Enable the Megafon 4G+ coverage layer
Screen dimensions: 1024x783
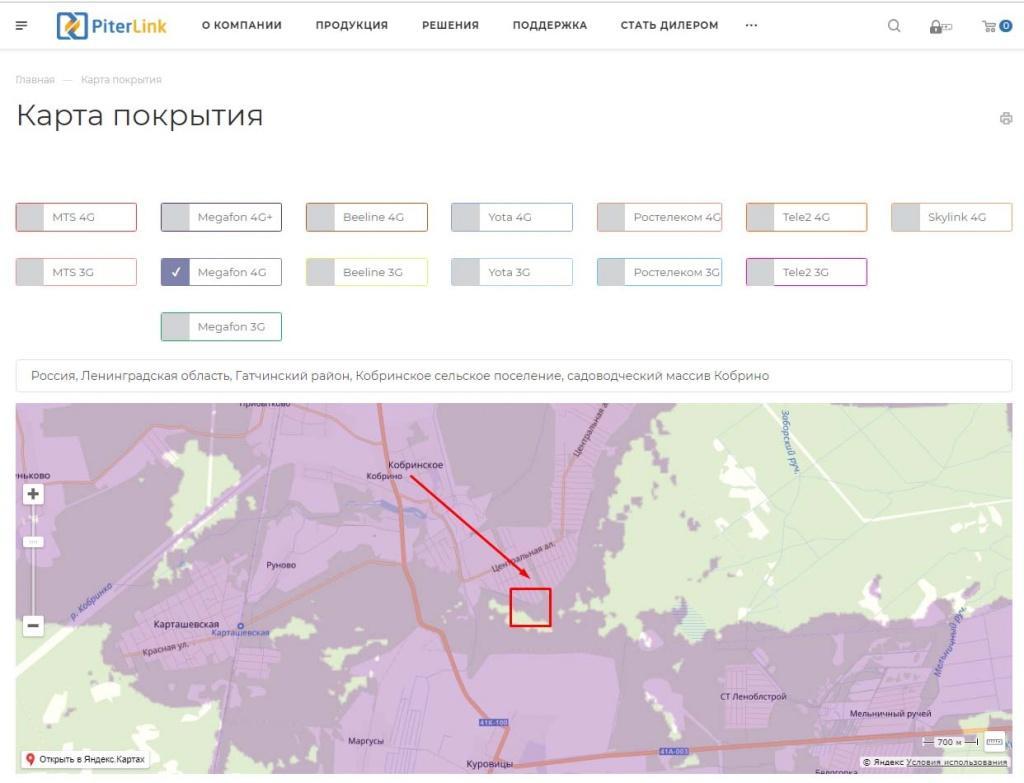[221, 217]
